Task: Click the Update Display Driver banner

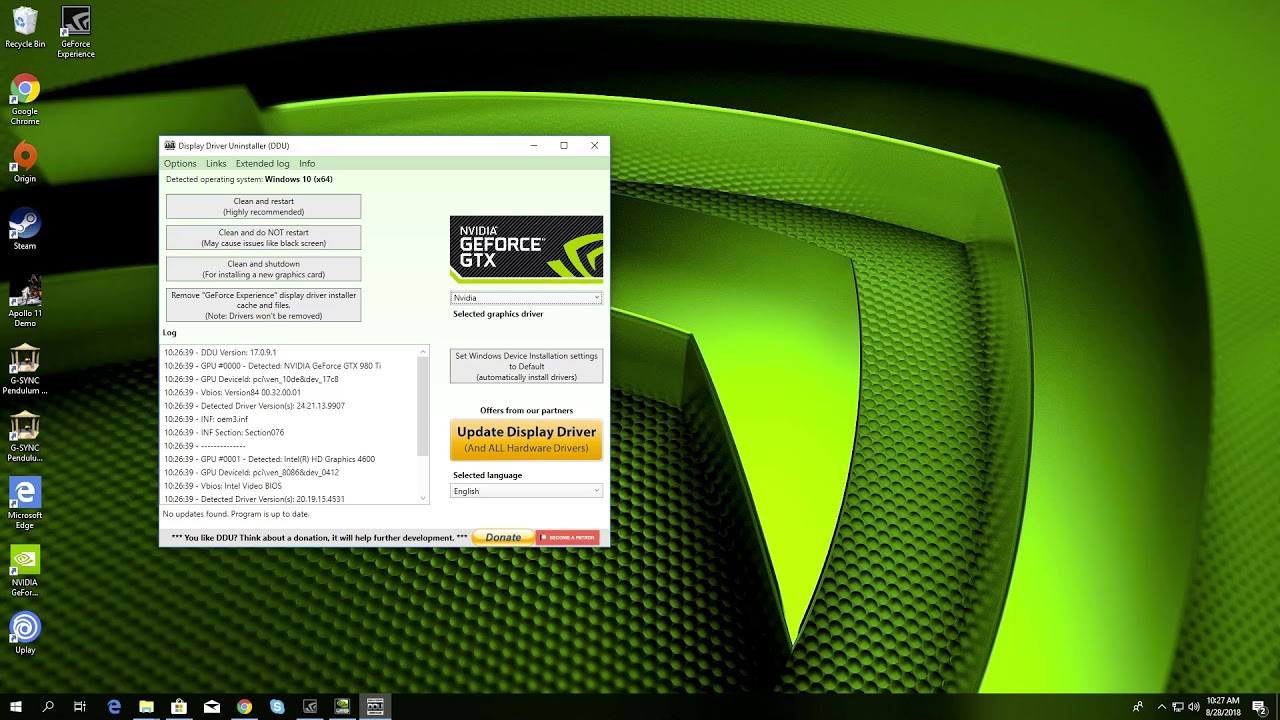Action: (x=526, y=439)
